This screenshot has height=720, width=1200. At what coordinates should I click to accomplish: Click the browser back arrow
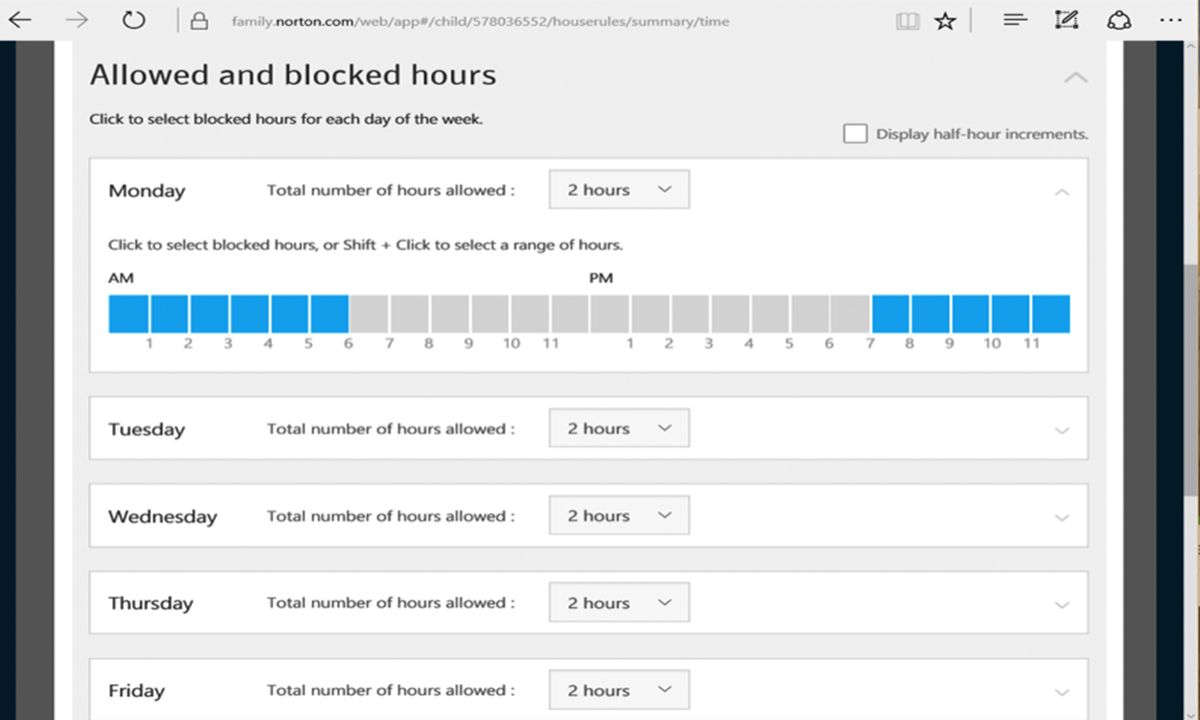[x=18, y=19]
